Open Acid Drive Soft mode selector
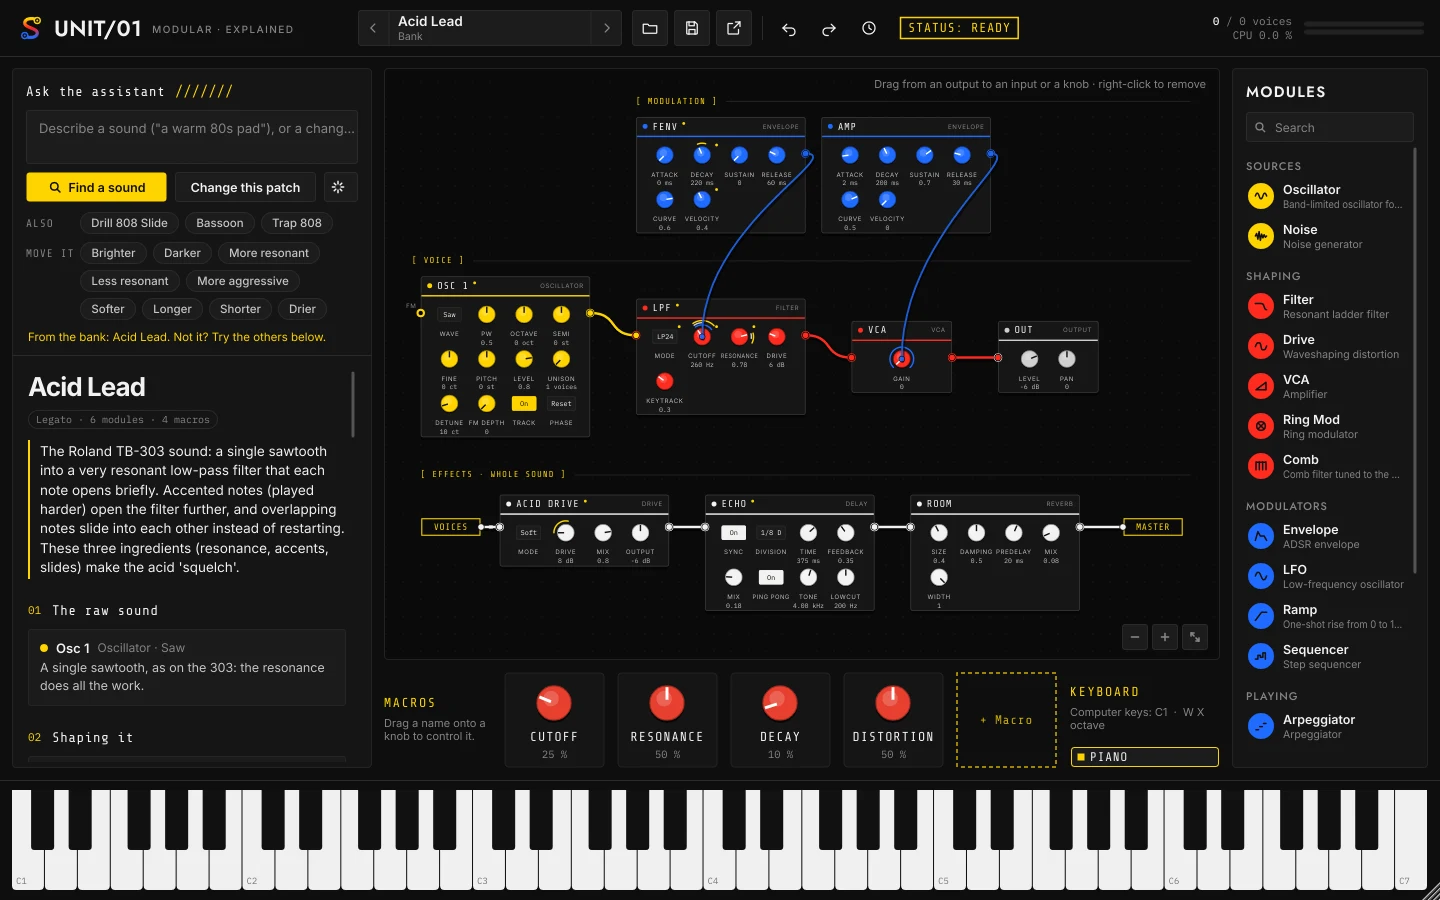The width and height of the screenshot is (1440, 900). pos(528,532)
